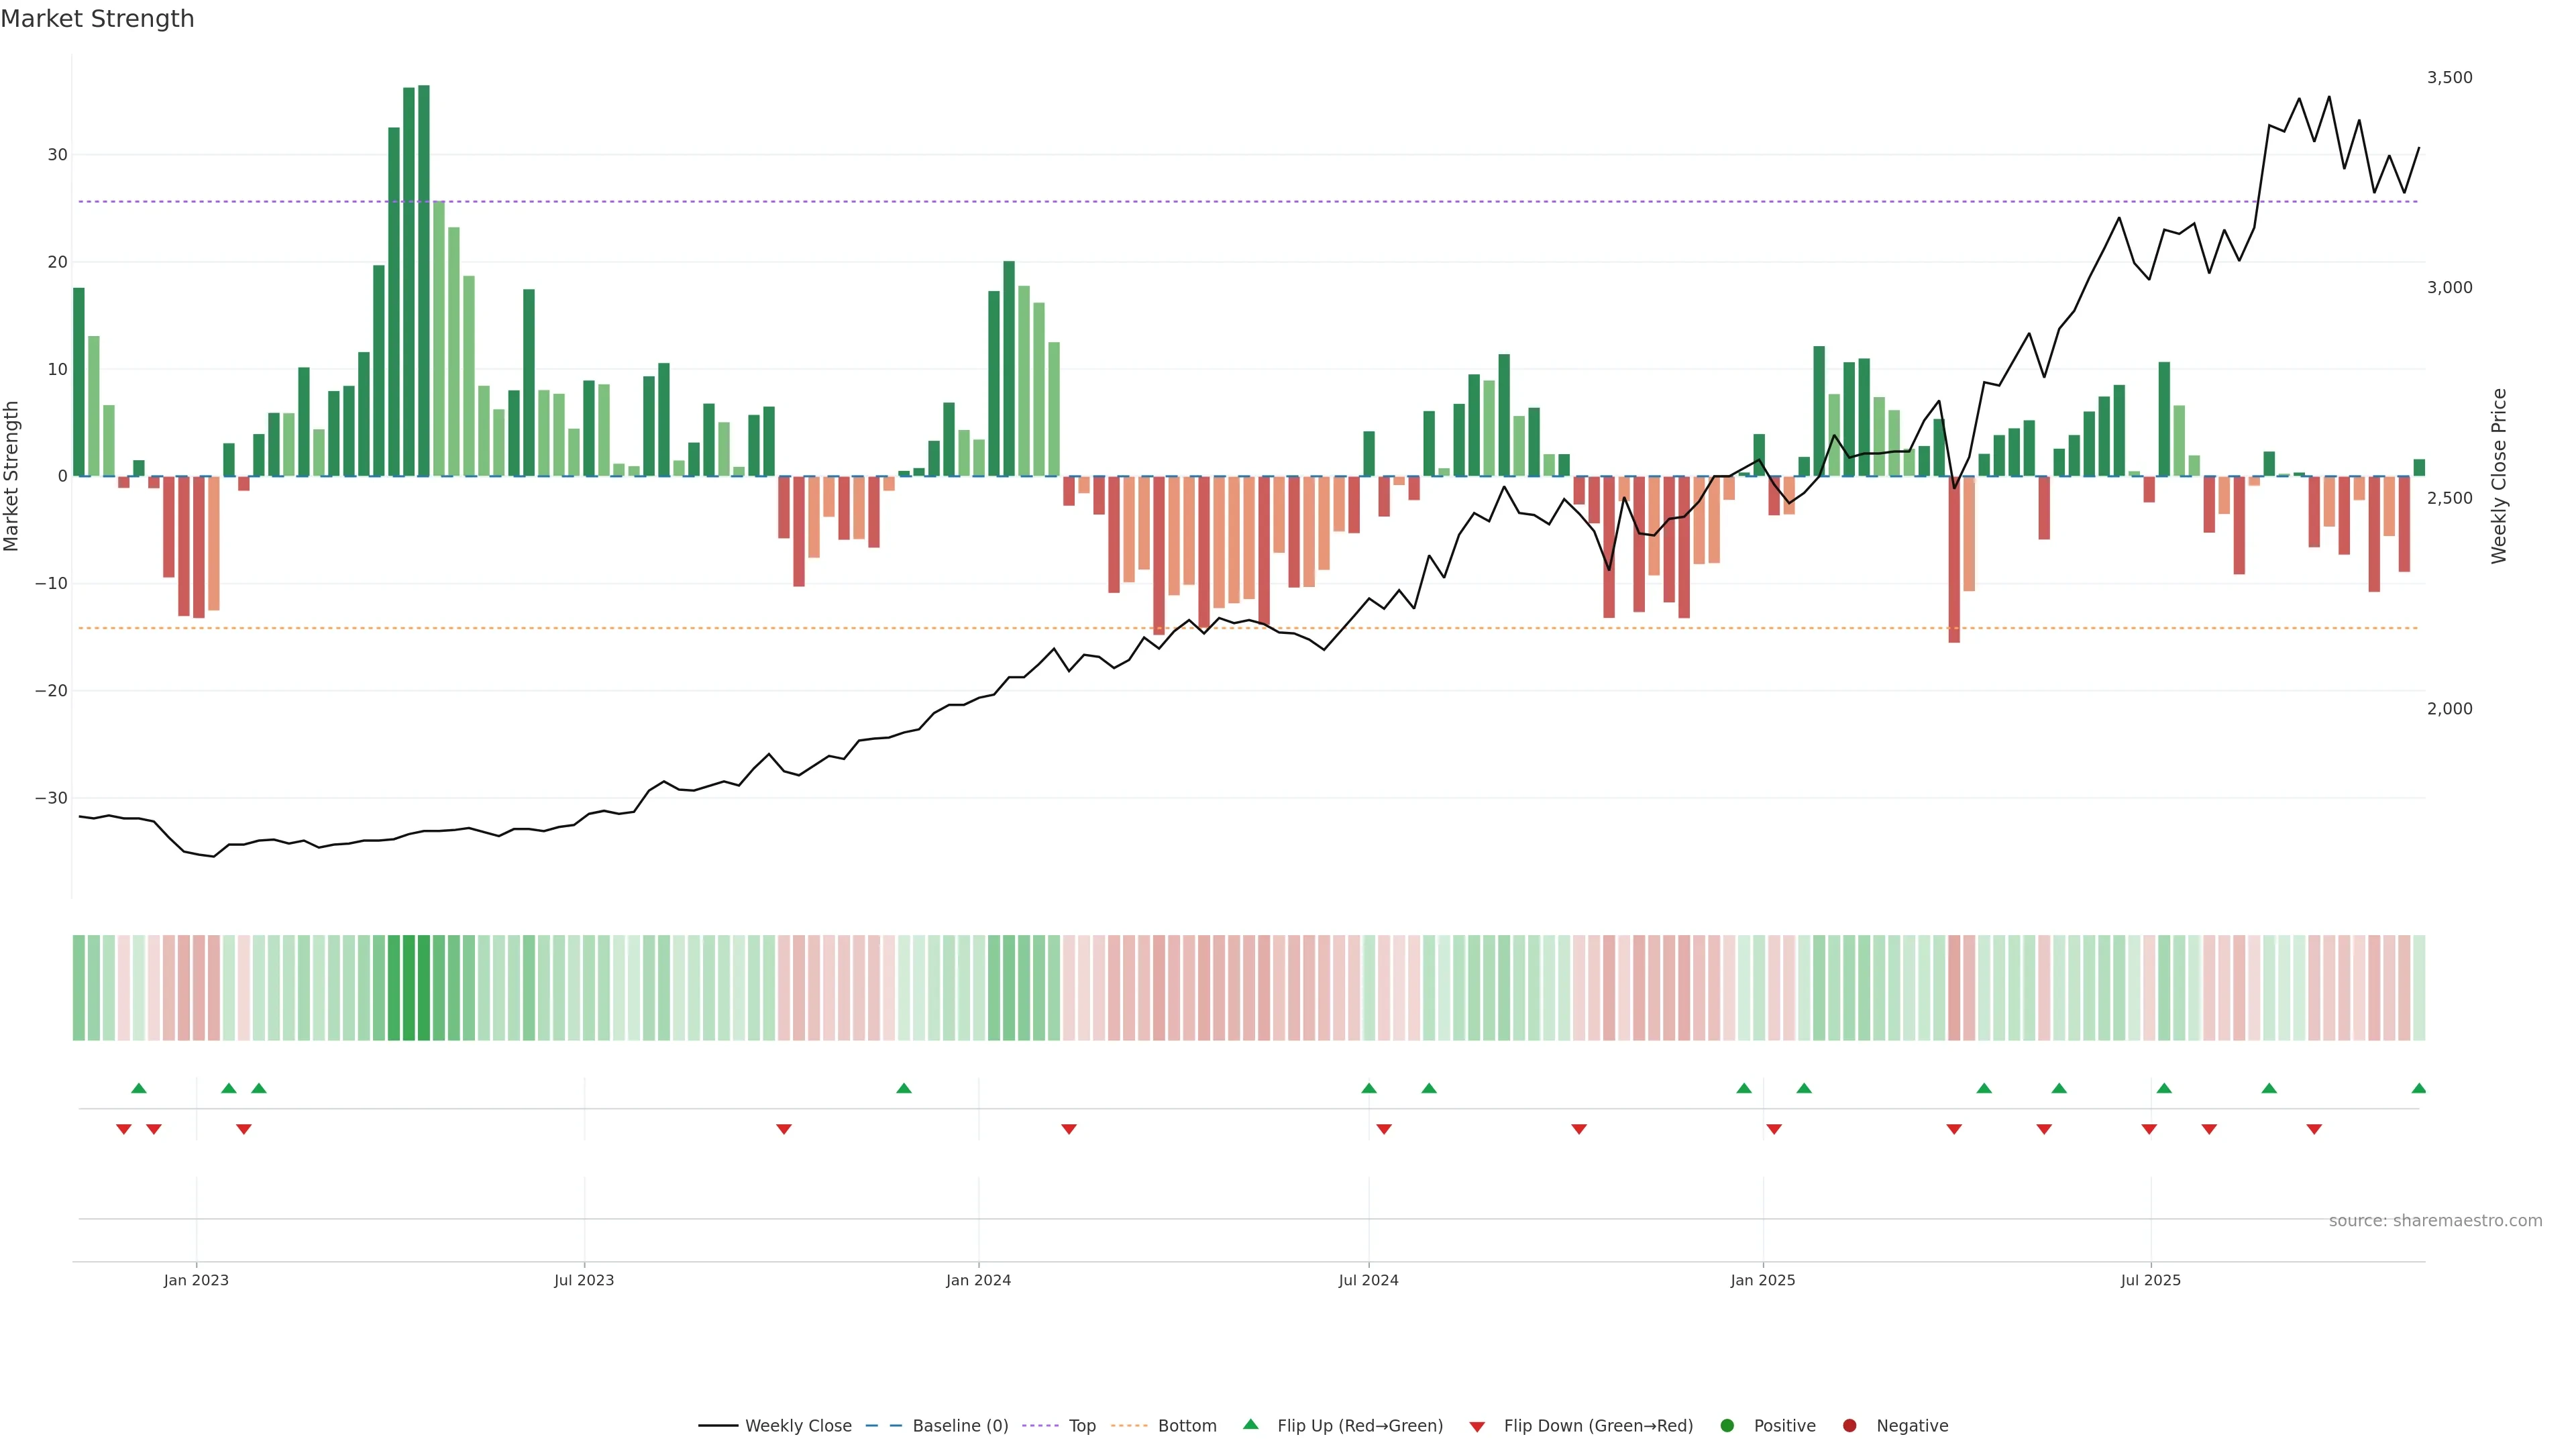
Task: Click the green Flip Up legend triangle
Action: click(x=1250, y=1425)
